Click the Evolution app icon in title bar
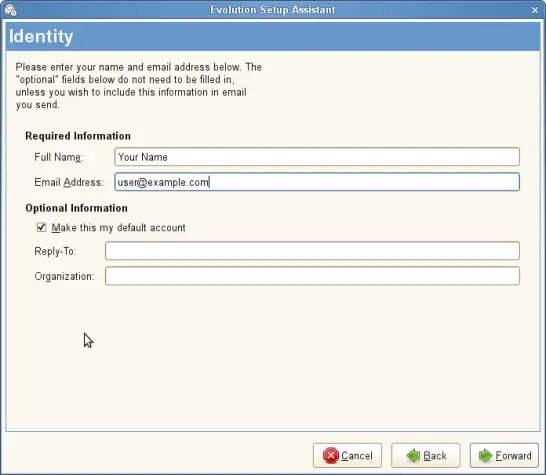Image resolution: width=546 pixels, height=475 pixels. pyautogui.click(x=11, y=10)
